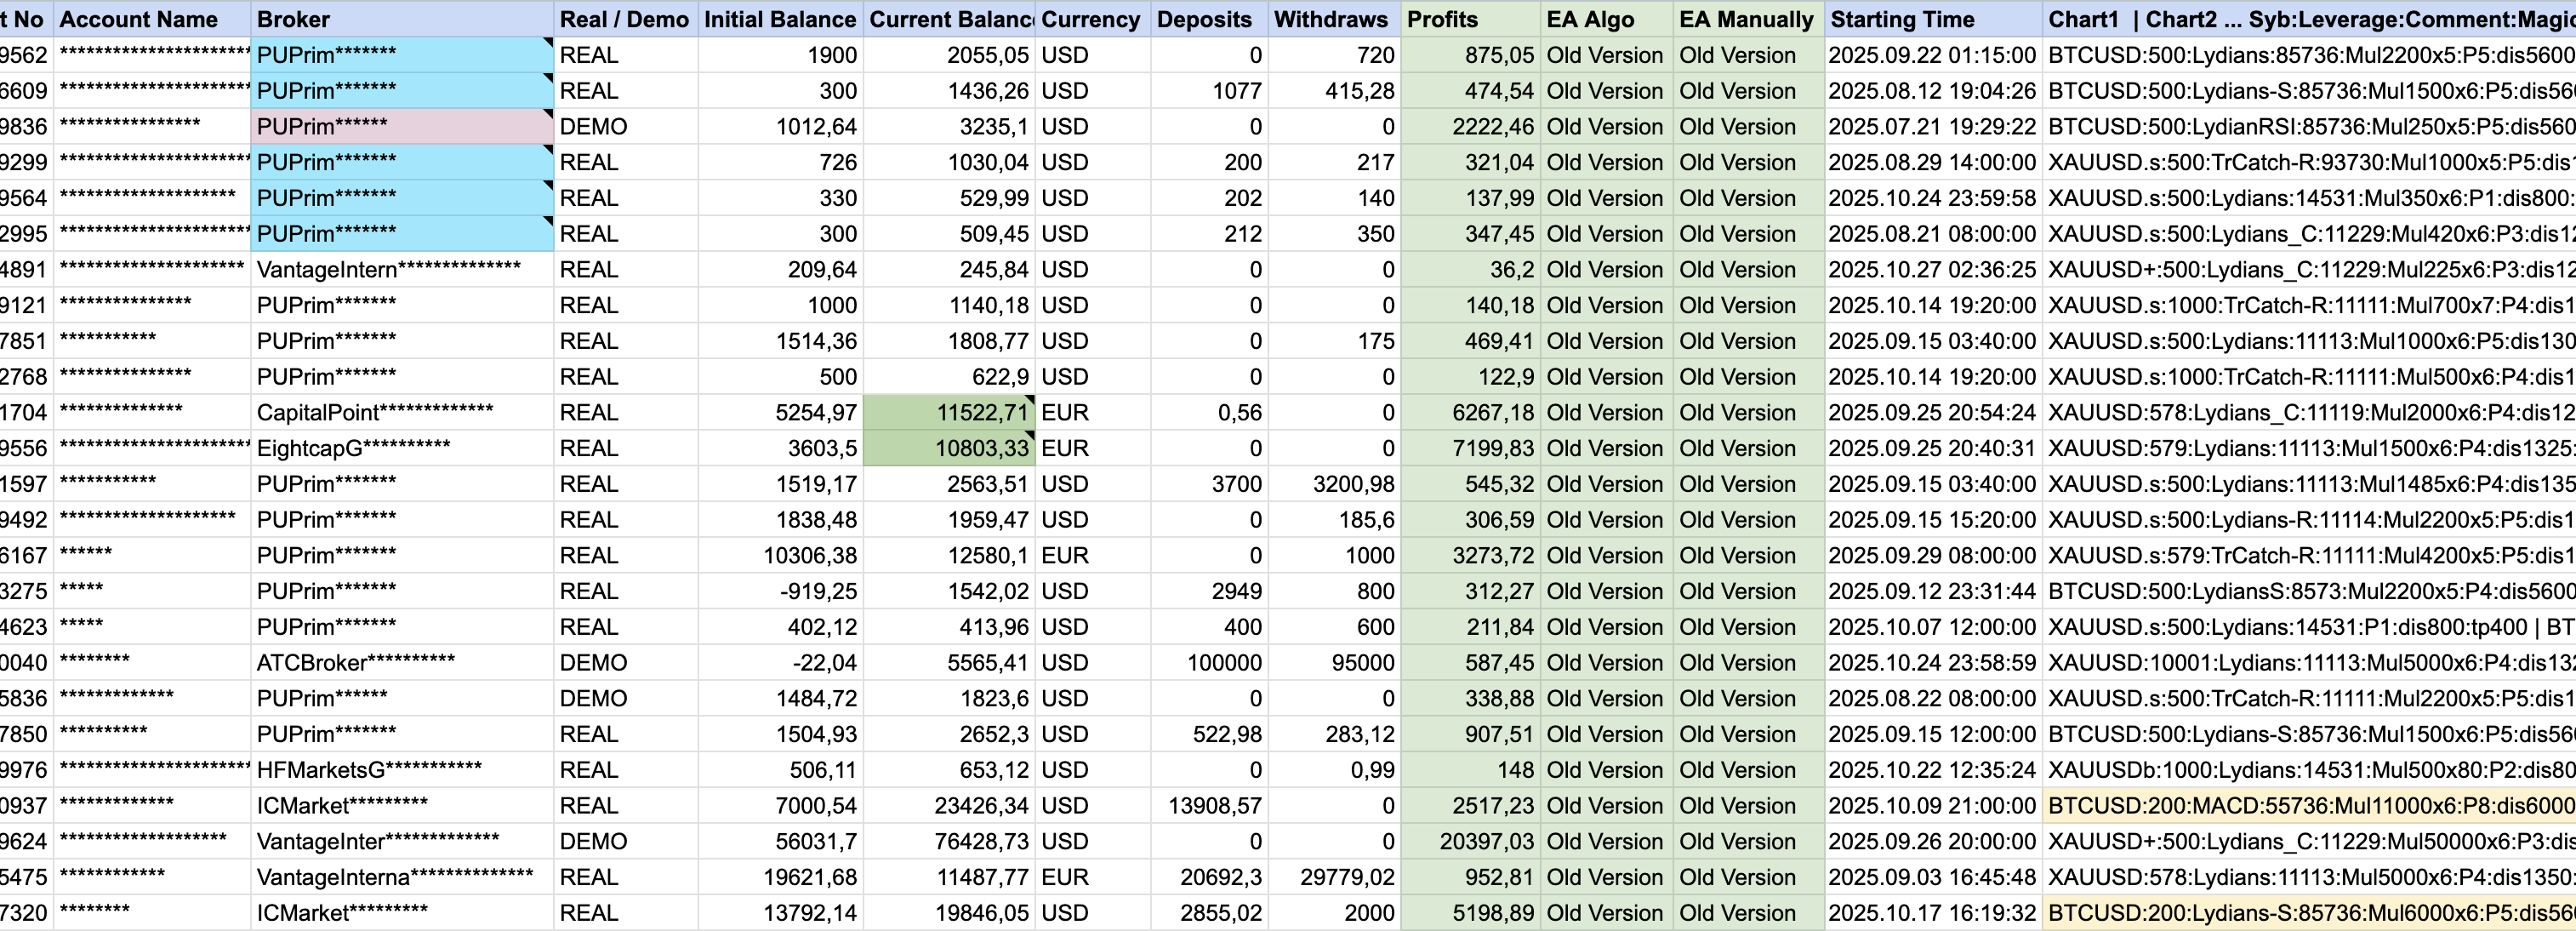Click the pink highlighted PUPrim broker cell
2576x931 pixels.
click(402, 127)
